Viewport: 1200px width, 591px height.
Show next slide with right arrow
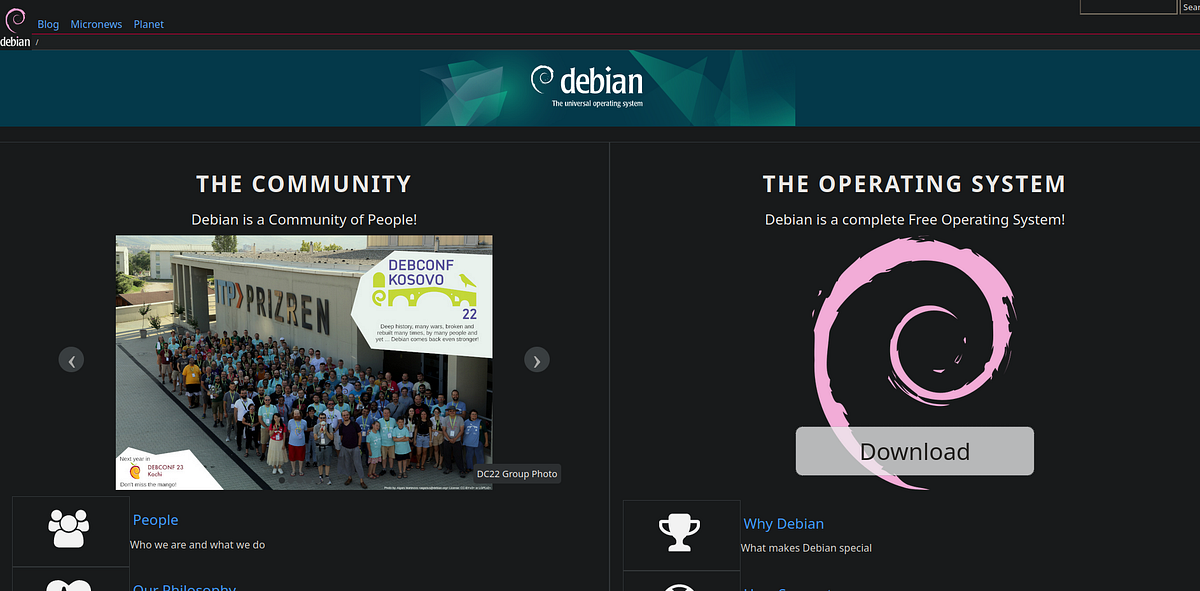pos(537,360)
